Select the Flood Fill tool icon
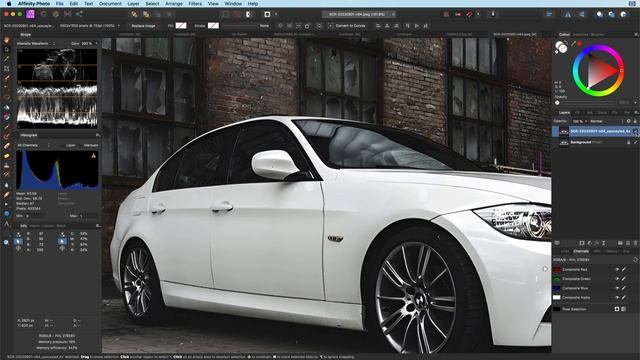 (7, 107)
